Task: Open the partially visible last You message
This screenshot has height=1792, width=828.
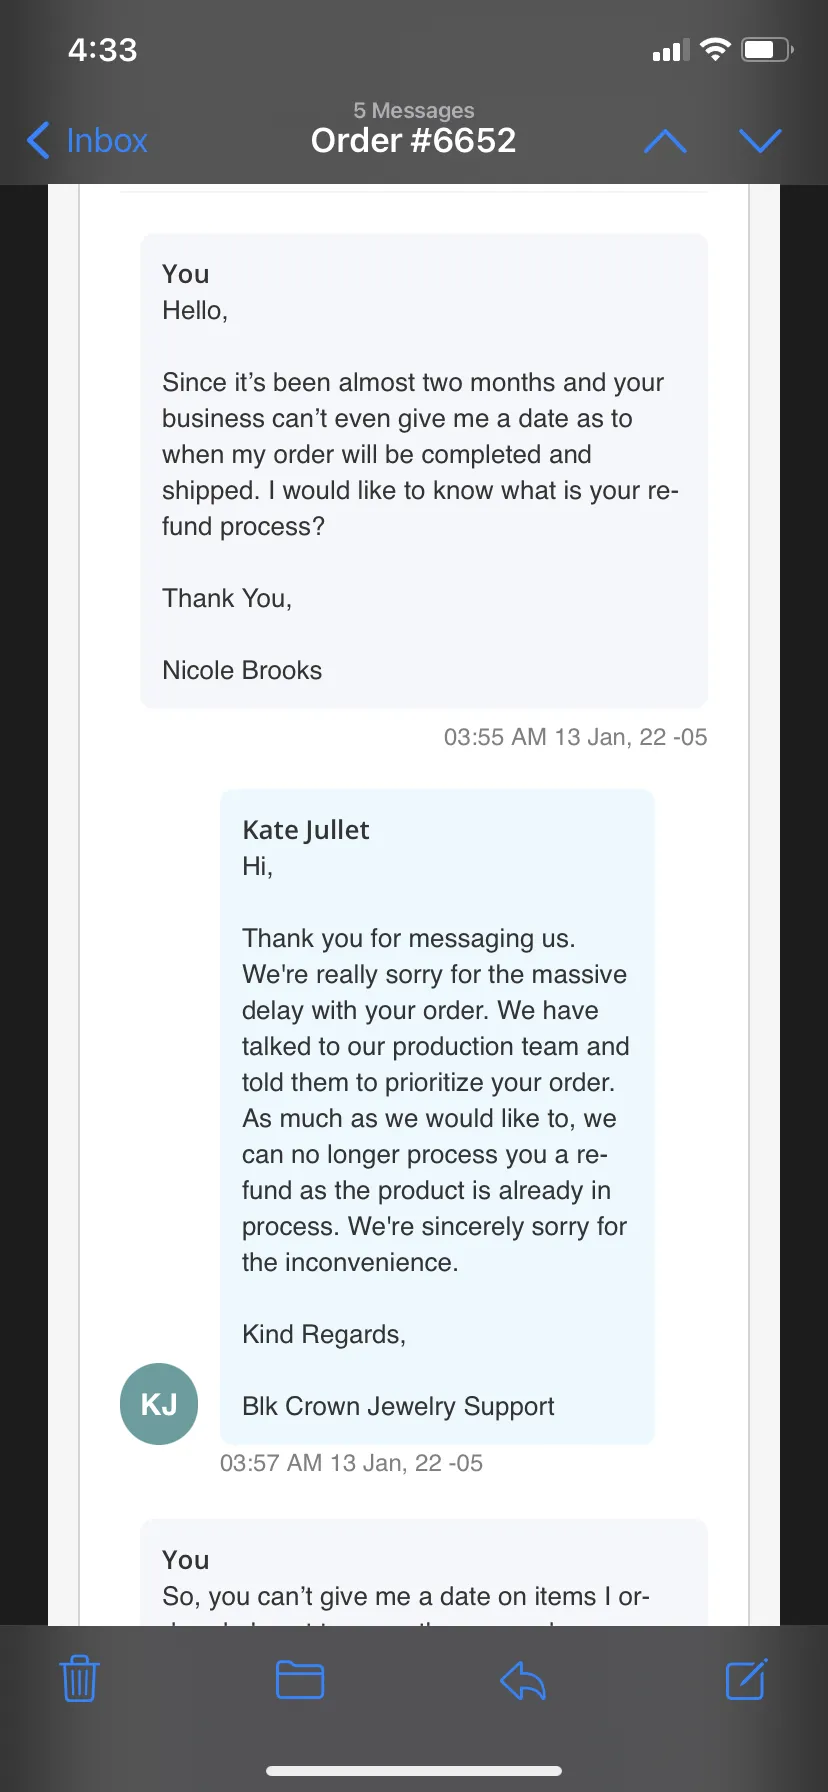Action: [424, 1573]
